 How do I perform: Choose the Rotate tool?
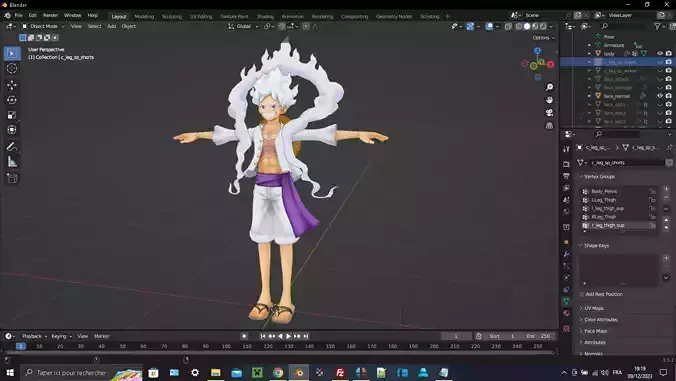click(12, 100)
